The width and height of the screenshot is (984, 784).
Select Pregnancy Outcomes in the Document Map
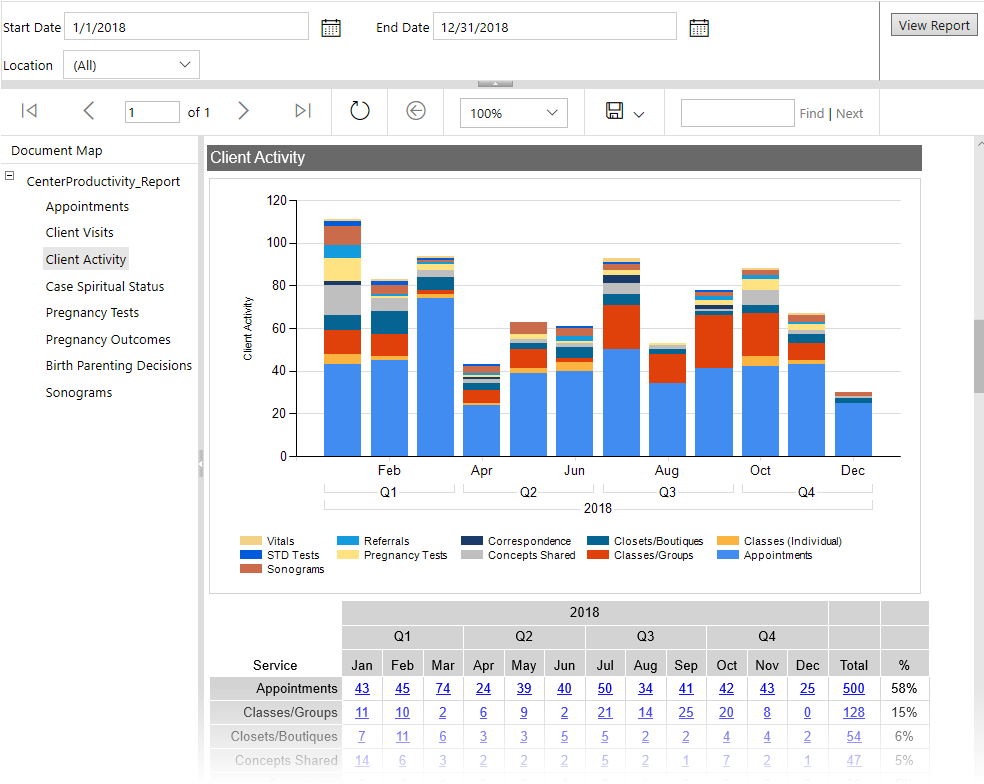click(108, 340)
